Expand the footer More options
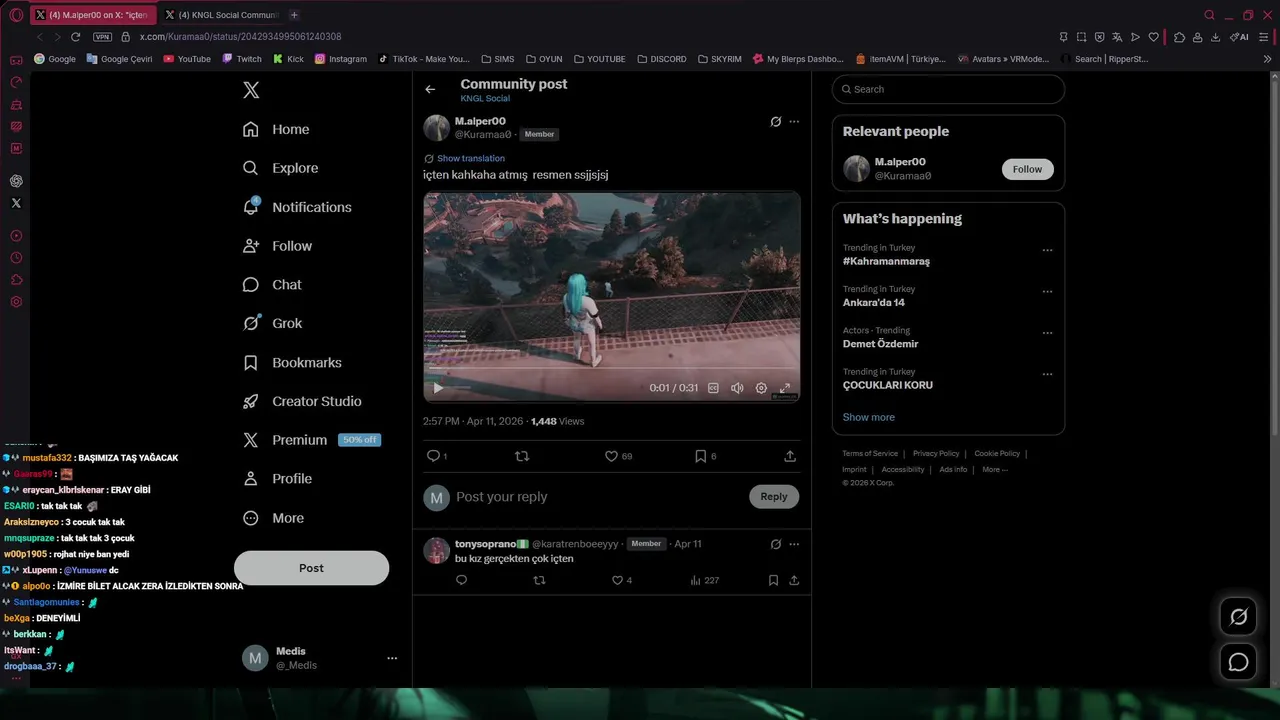This screenshot has height=720, width=1280. (x=994, y=470)
